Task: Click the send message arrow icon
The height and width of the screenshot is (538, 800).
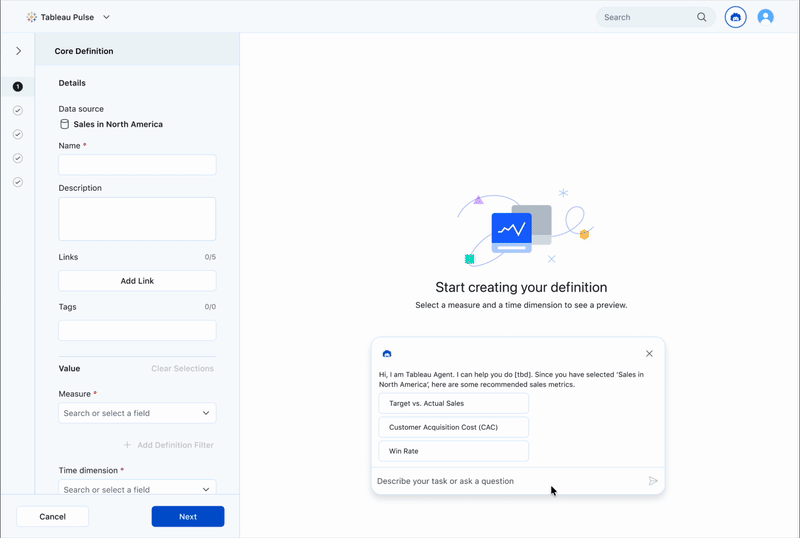Action: pyautogui.click(x=653, y=481)
